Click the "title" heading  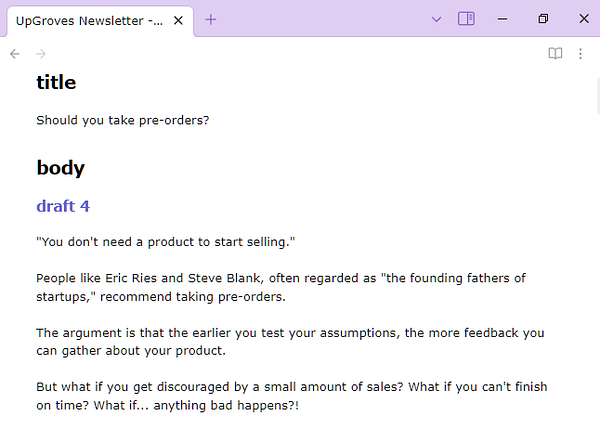pyautogui.click(x=56, y=83)
